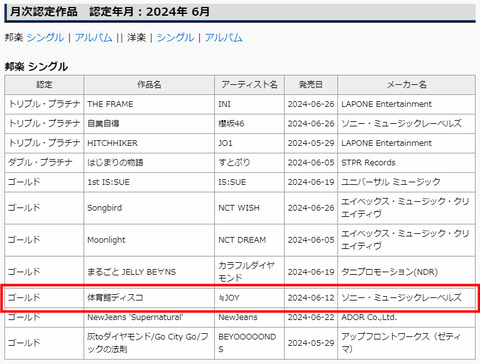This screenshot has height=364, width=480.
Task: Open the 洋楽 アルバム link
Action: pos(223,37)
